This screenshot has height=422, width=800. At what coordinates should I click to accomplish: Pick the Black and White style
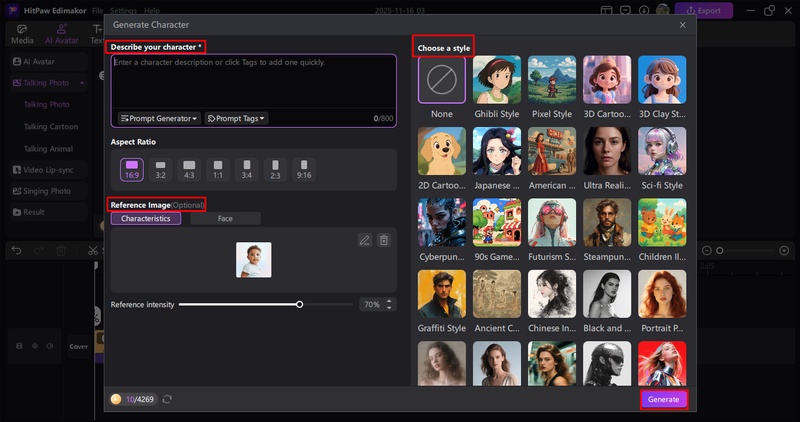pyautogui.click(x=607, y=294)
